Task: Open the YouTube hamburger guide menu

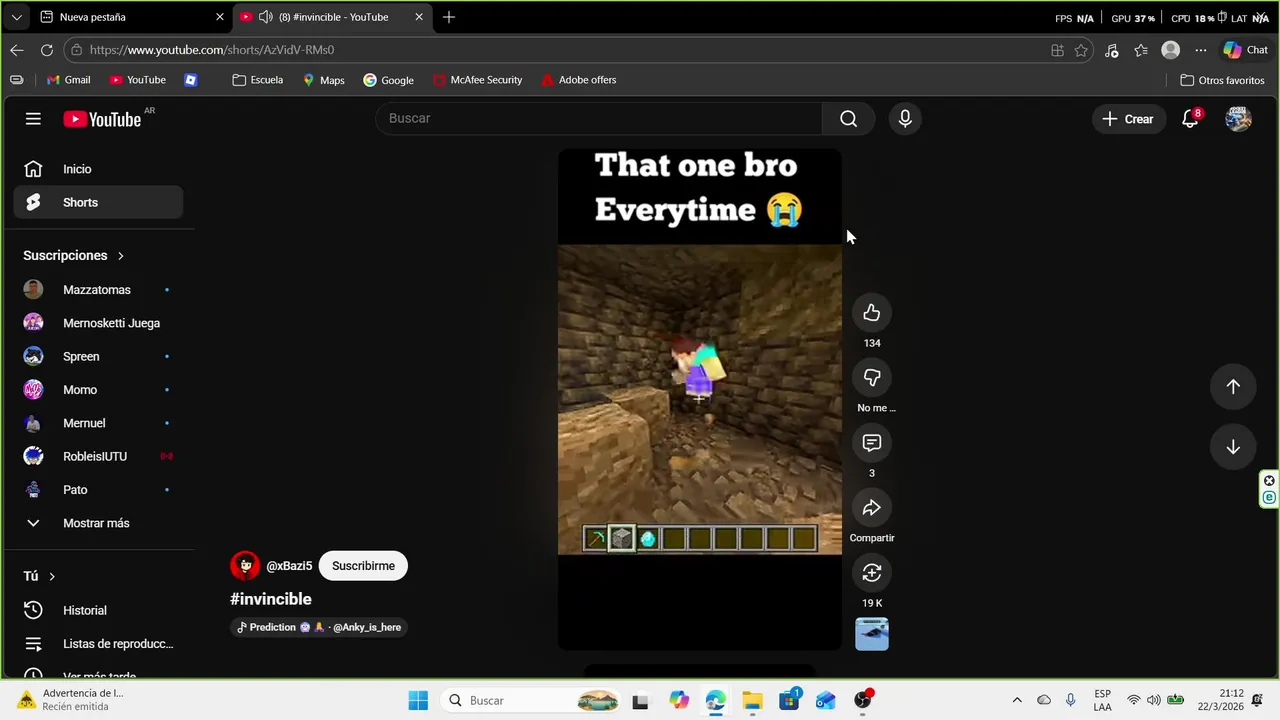Action: click(33, 119)
